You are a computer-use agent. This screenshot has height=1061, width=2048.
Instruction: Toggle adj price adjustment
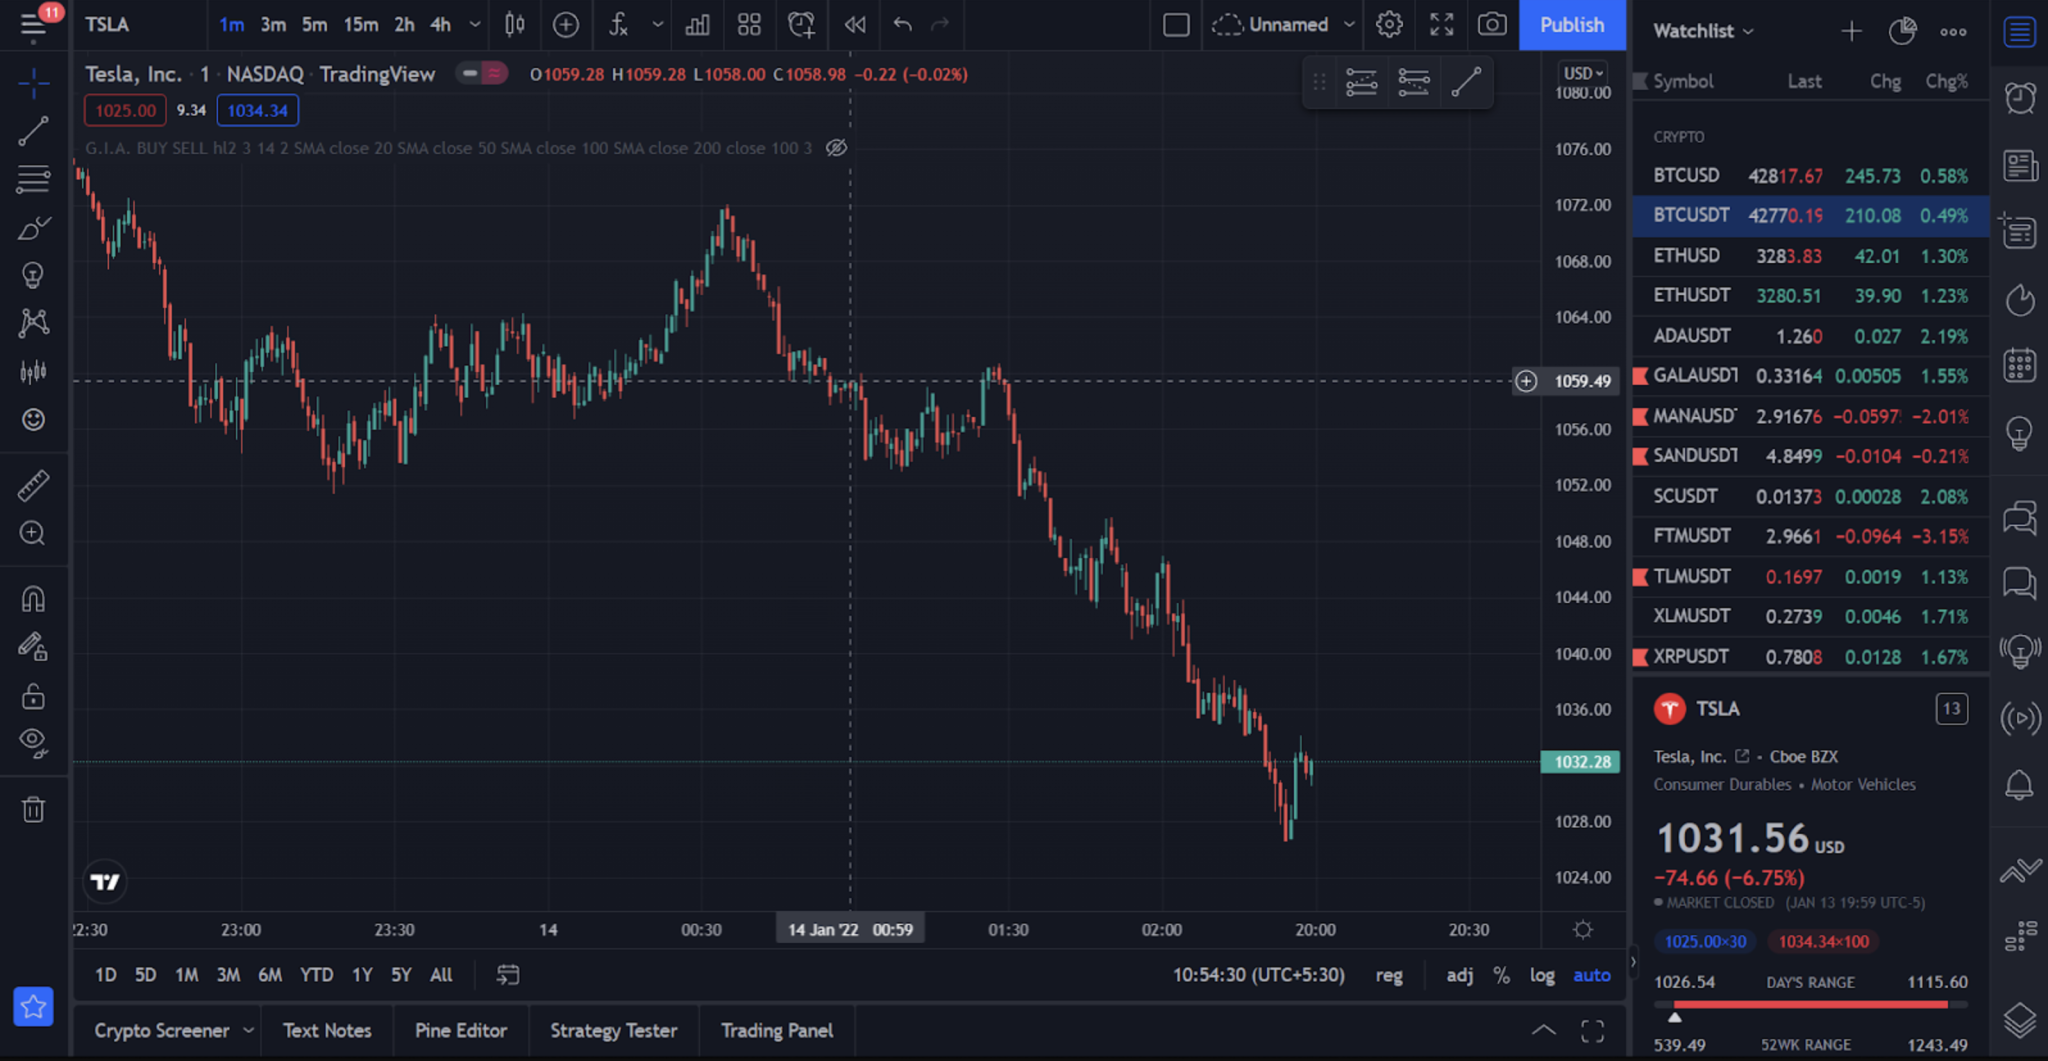coord(1459,975)
